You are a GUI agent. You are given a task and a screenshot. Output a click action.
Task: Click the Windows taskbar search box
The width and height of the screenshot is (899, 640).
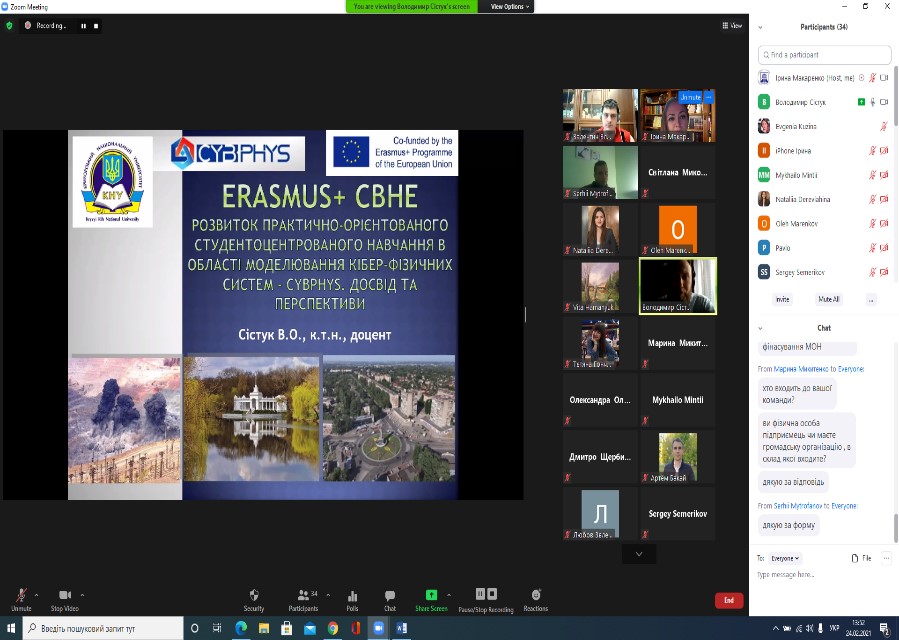click(103, 629)
